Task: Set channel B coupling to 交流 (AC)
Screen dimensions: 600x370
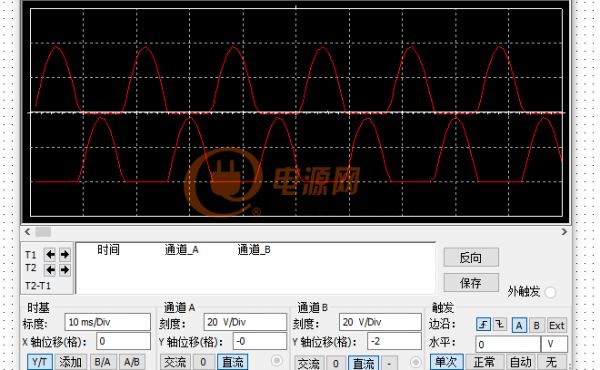Action: click(309, 363)
